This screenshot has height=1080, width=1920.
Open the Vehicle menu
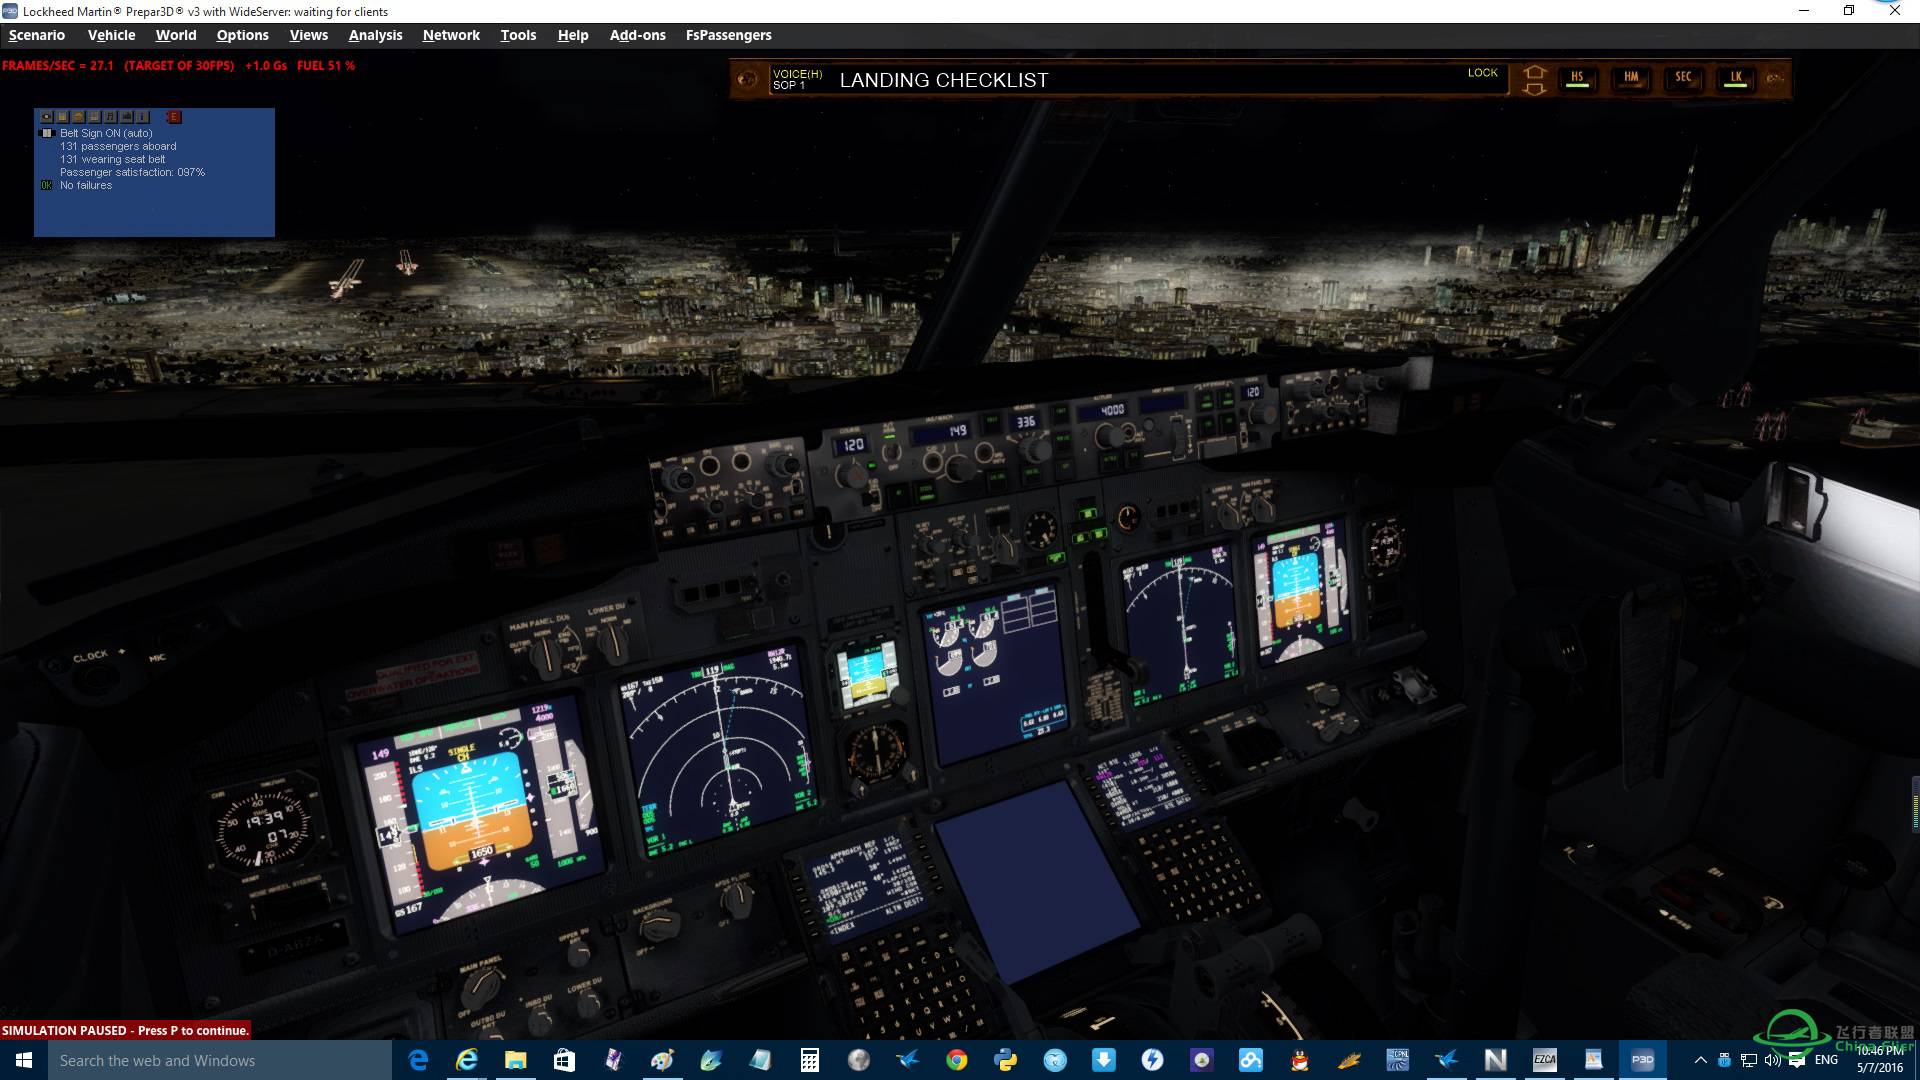(111, 35)
